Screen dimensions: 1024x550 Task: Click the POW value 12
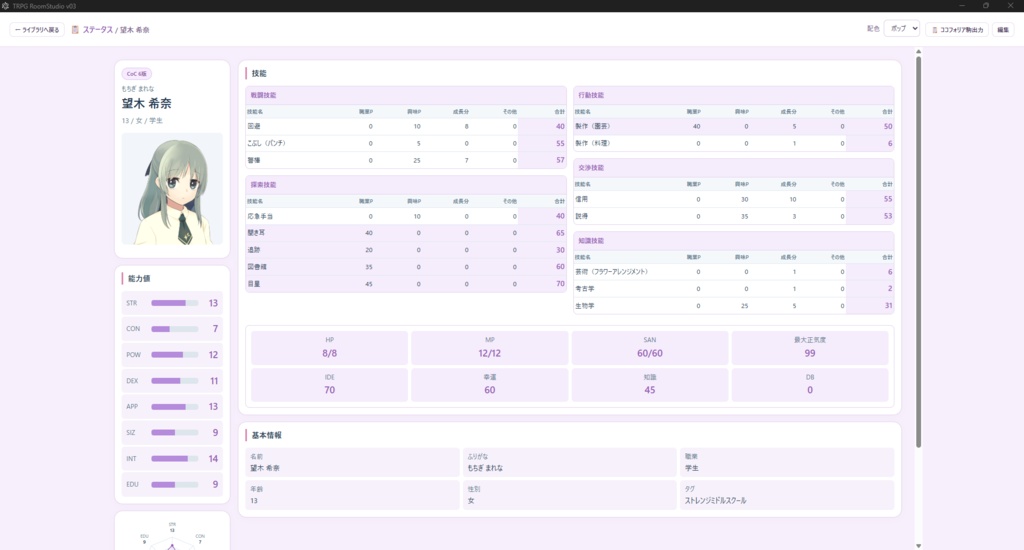tap(213, 355)
